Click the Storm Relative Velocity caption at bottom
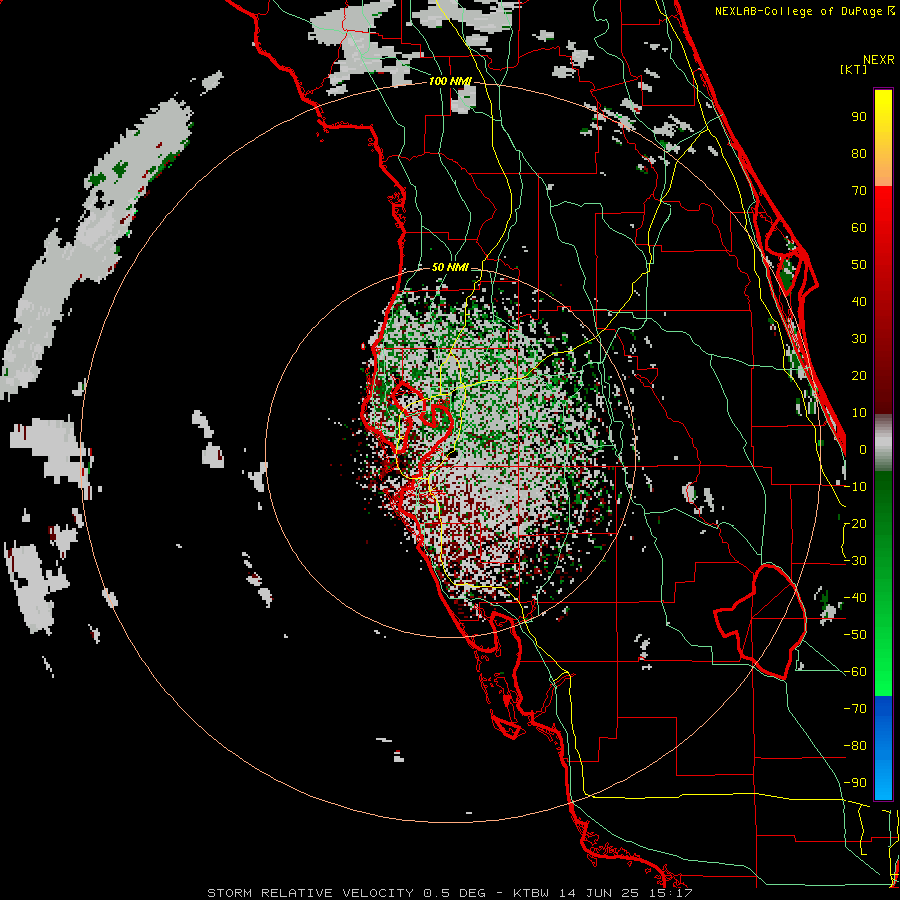This screenshot has width=900, height=900. tap(449, 893)
